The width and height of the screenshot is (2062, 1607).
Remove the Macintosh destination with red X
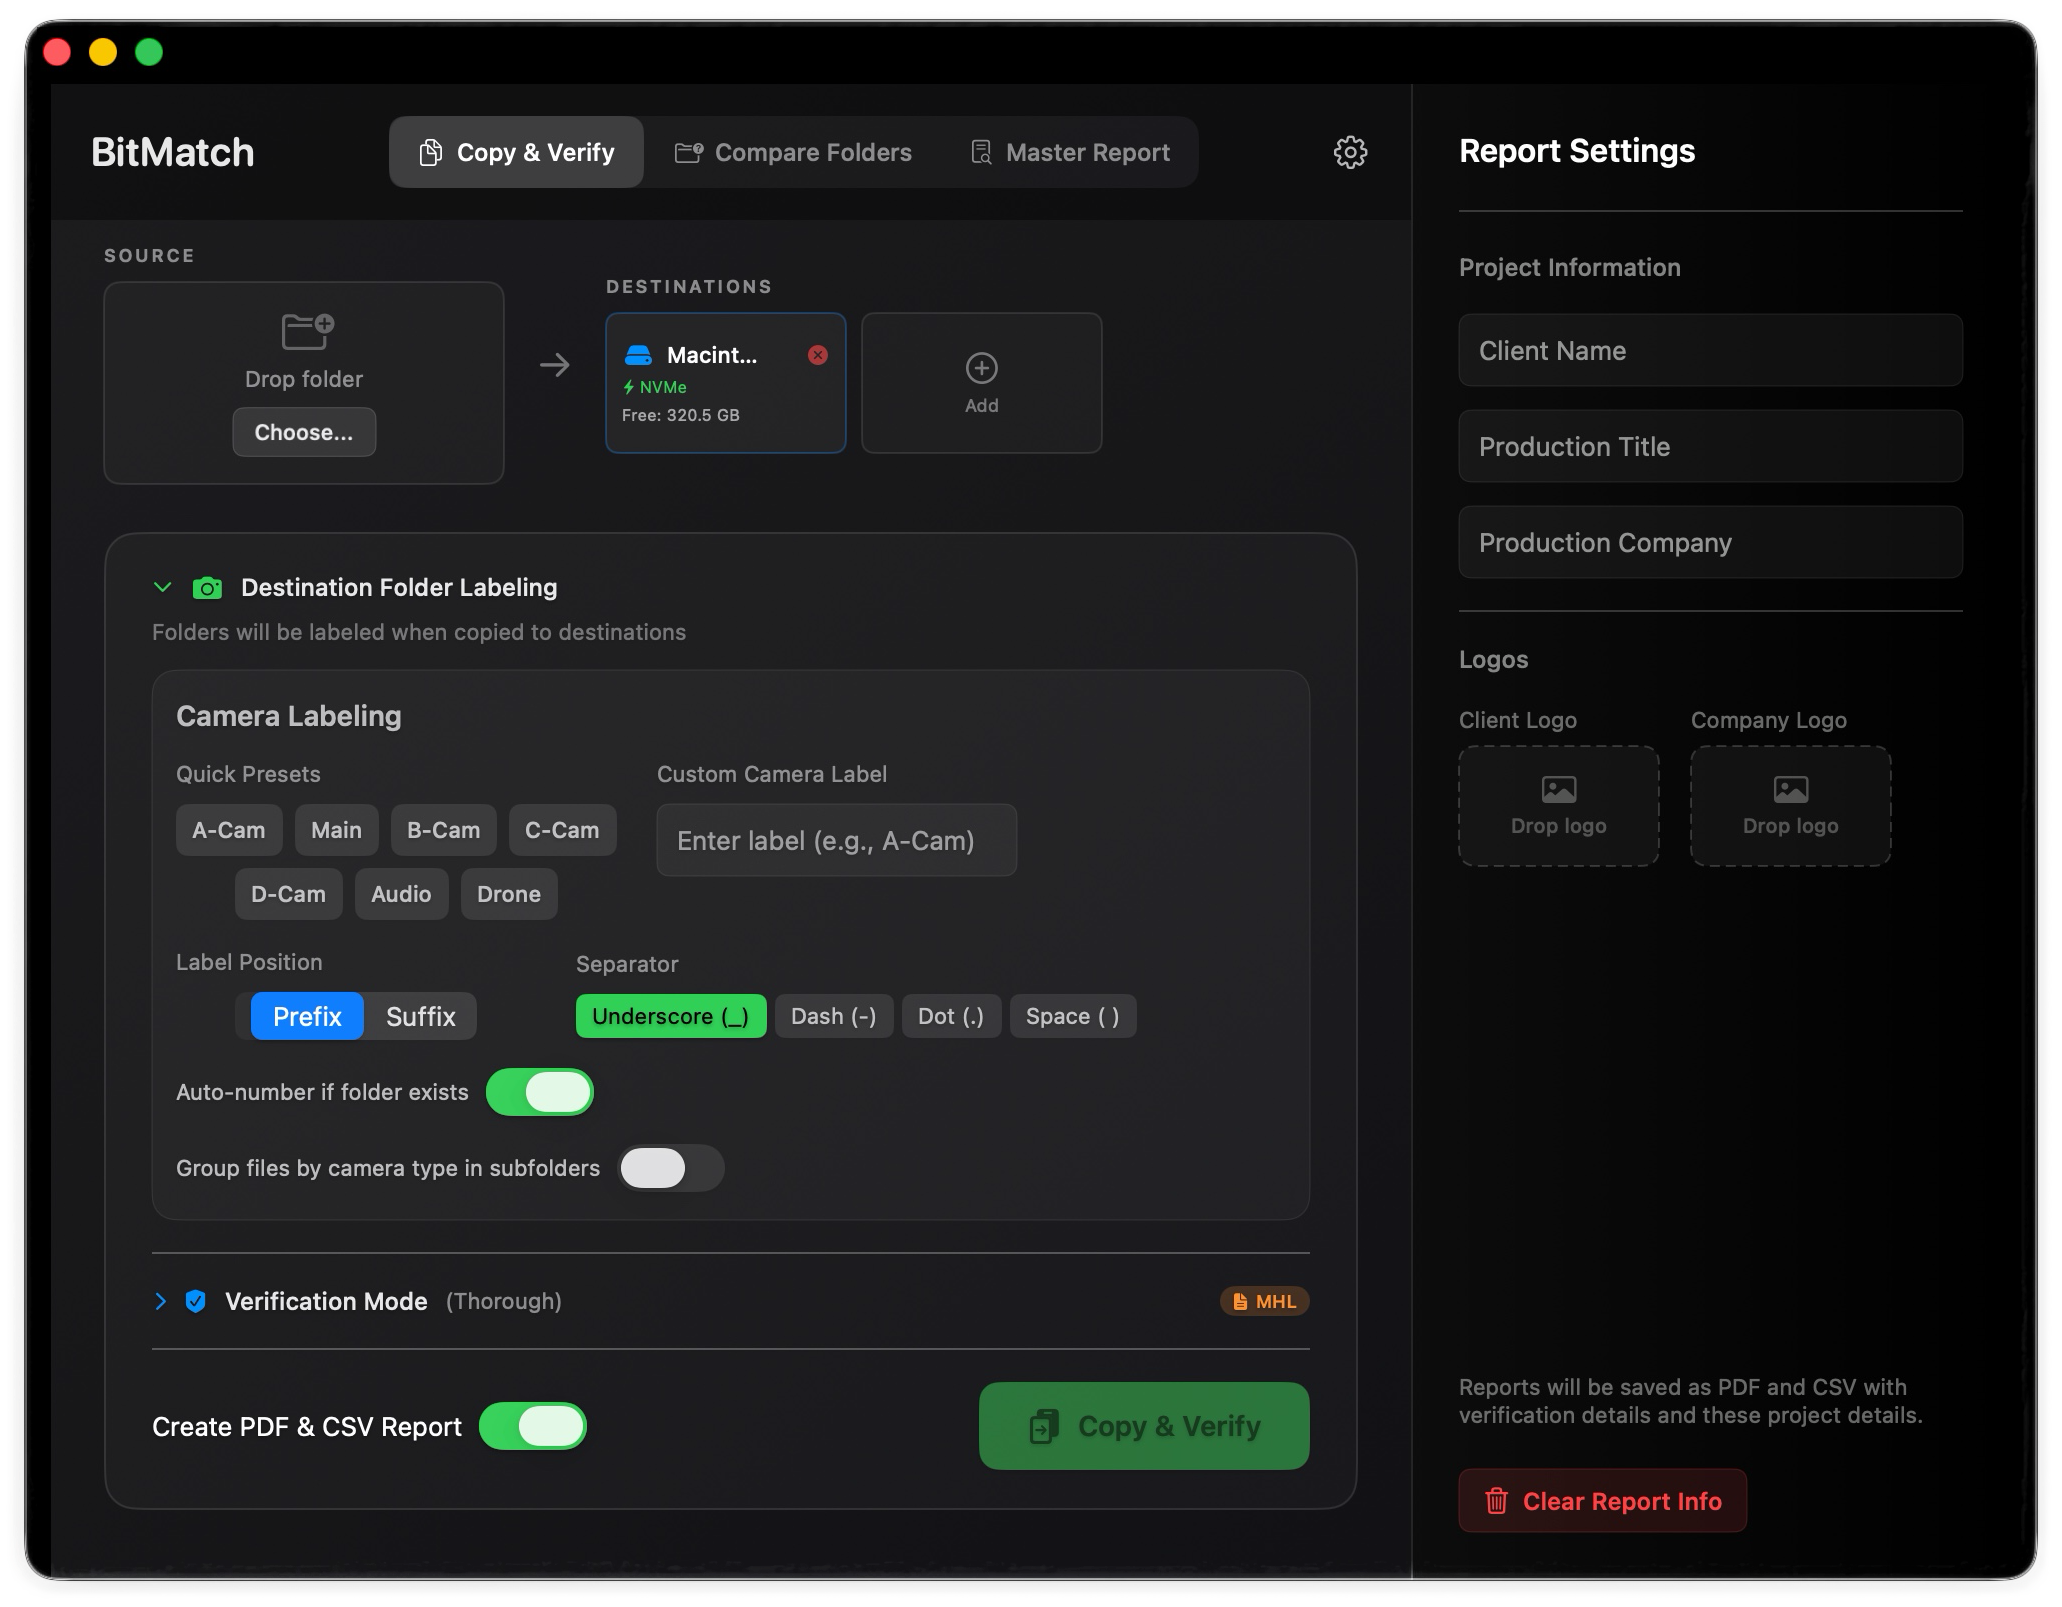coord(818,355)
